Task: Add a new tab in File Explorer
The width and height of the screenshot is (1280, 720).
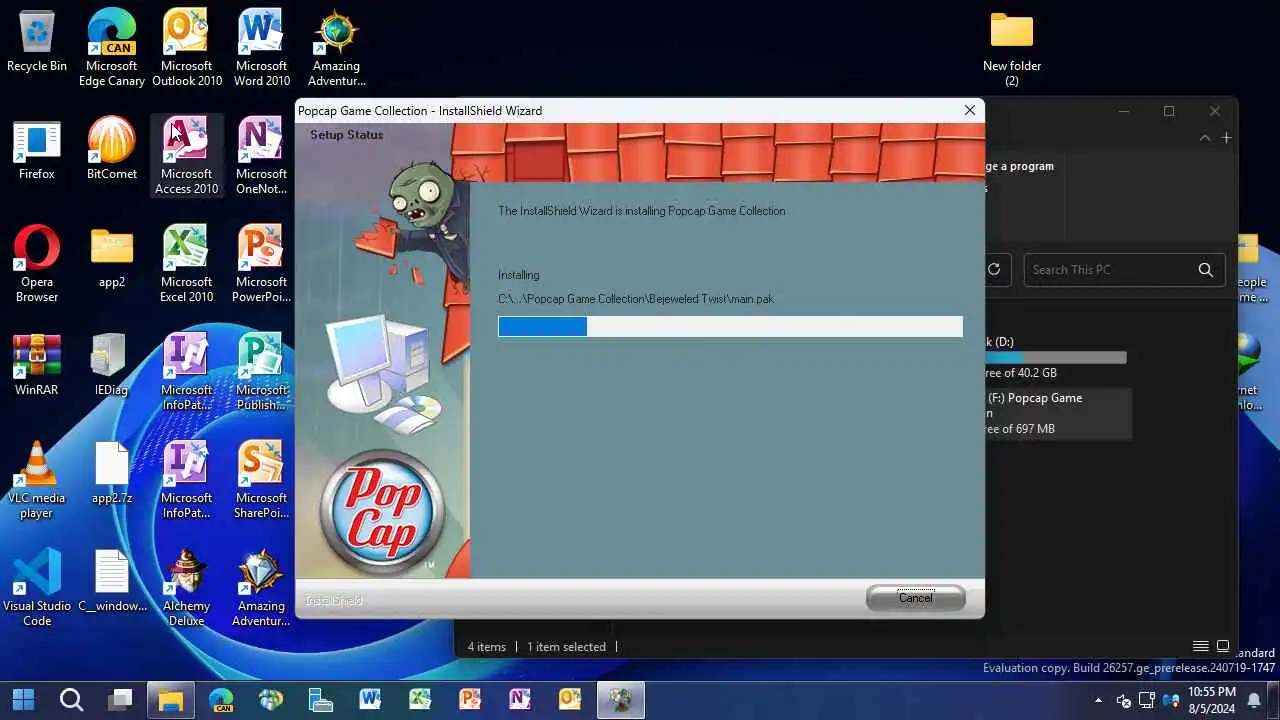Action: tap(1226, 137)
